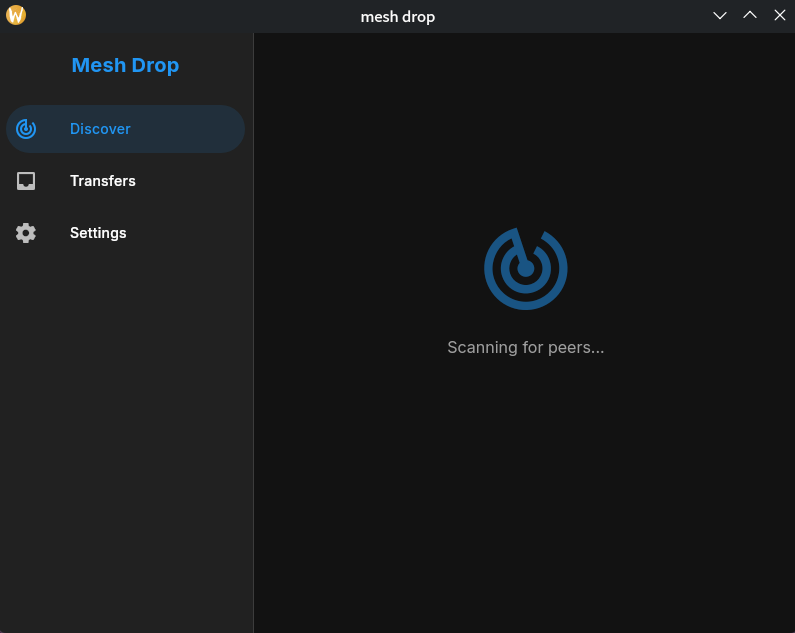Switch to the Transfers page label

tap(102, 181)
